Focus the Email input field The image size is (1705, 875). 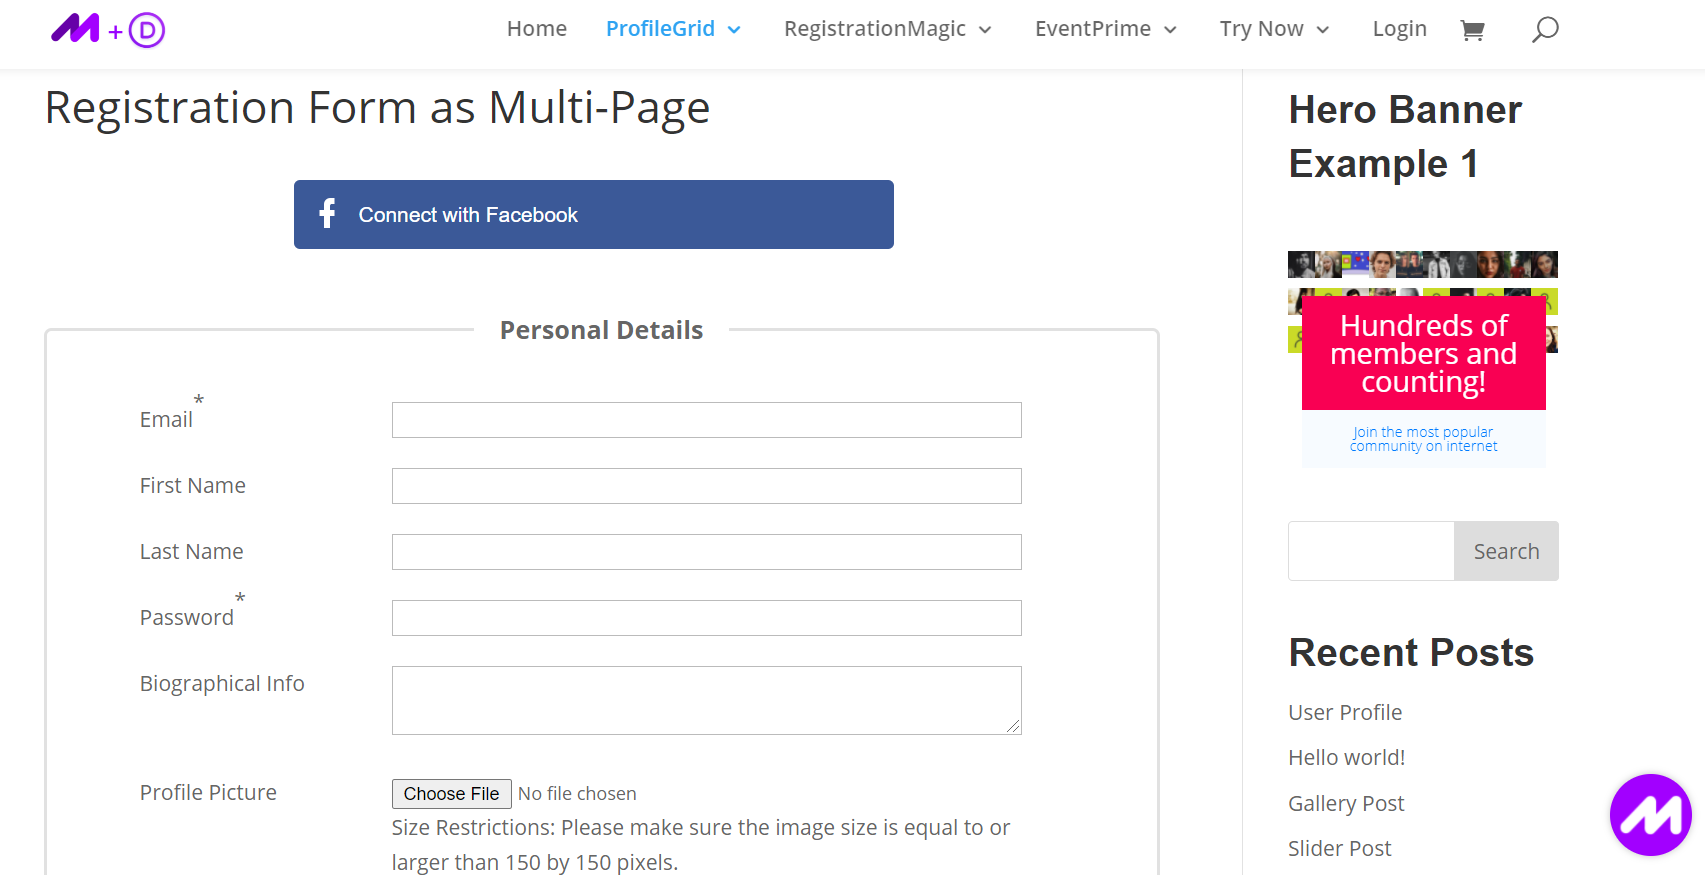[707, 420]
